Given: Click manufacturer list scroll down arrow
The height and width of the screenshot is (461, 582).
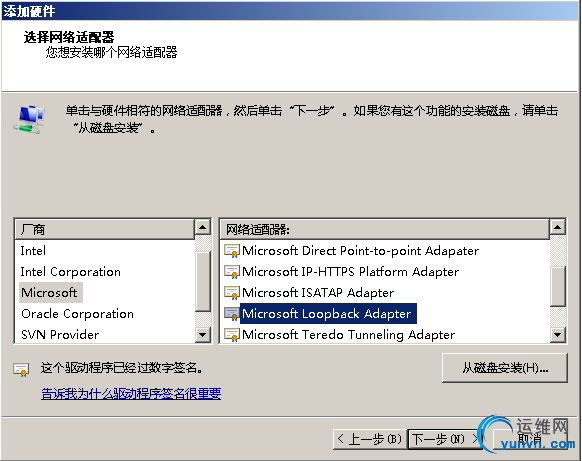Looking at the screenshot, I should (203, 335).
